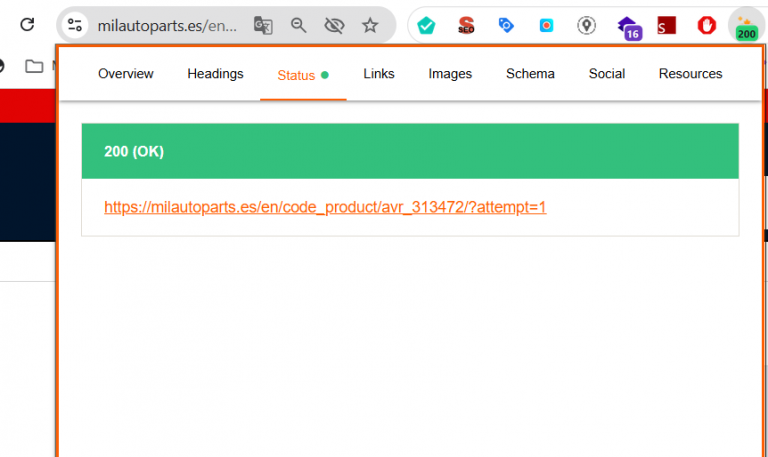Click the green 200 (OK) status banner
Screen dimensions: 768x457
pos(410,151)
